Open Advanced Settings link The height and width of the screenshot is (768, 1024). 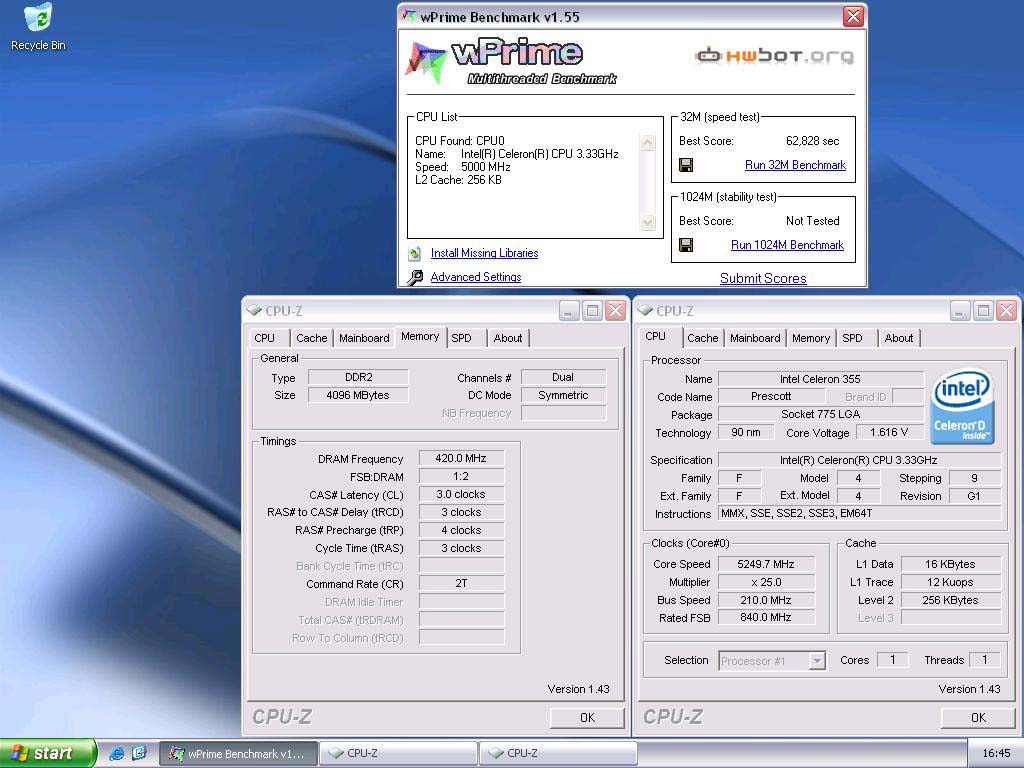coord(475,277)
